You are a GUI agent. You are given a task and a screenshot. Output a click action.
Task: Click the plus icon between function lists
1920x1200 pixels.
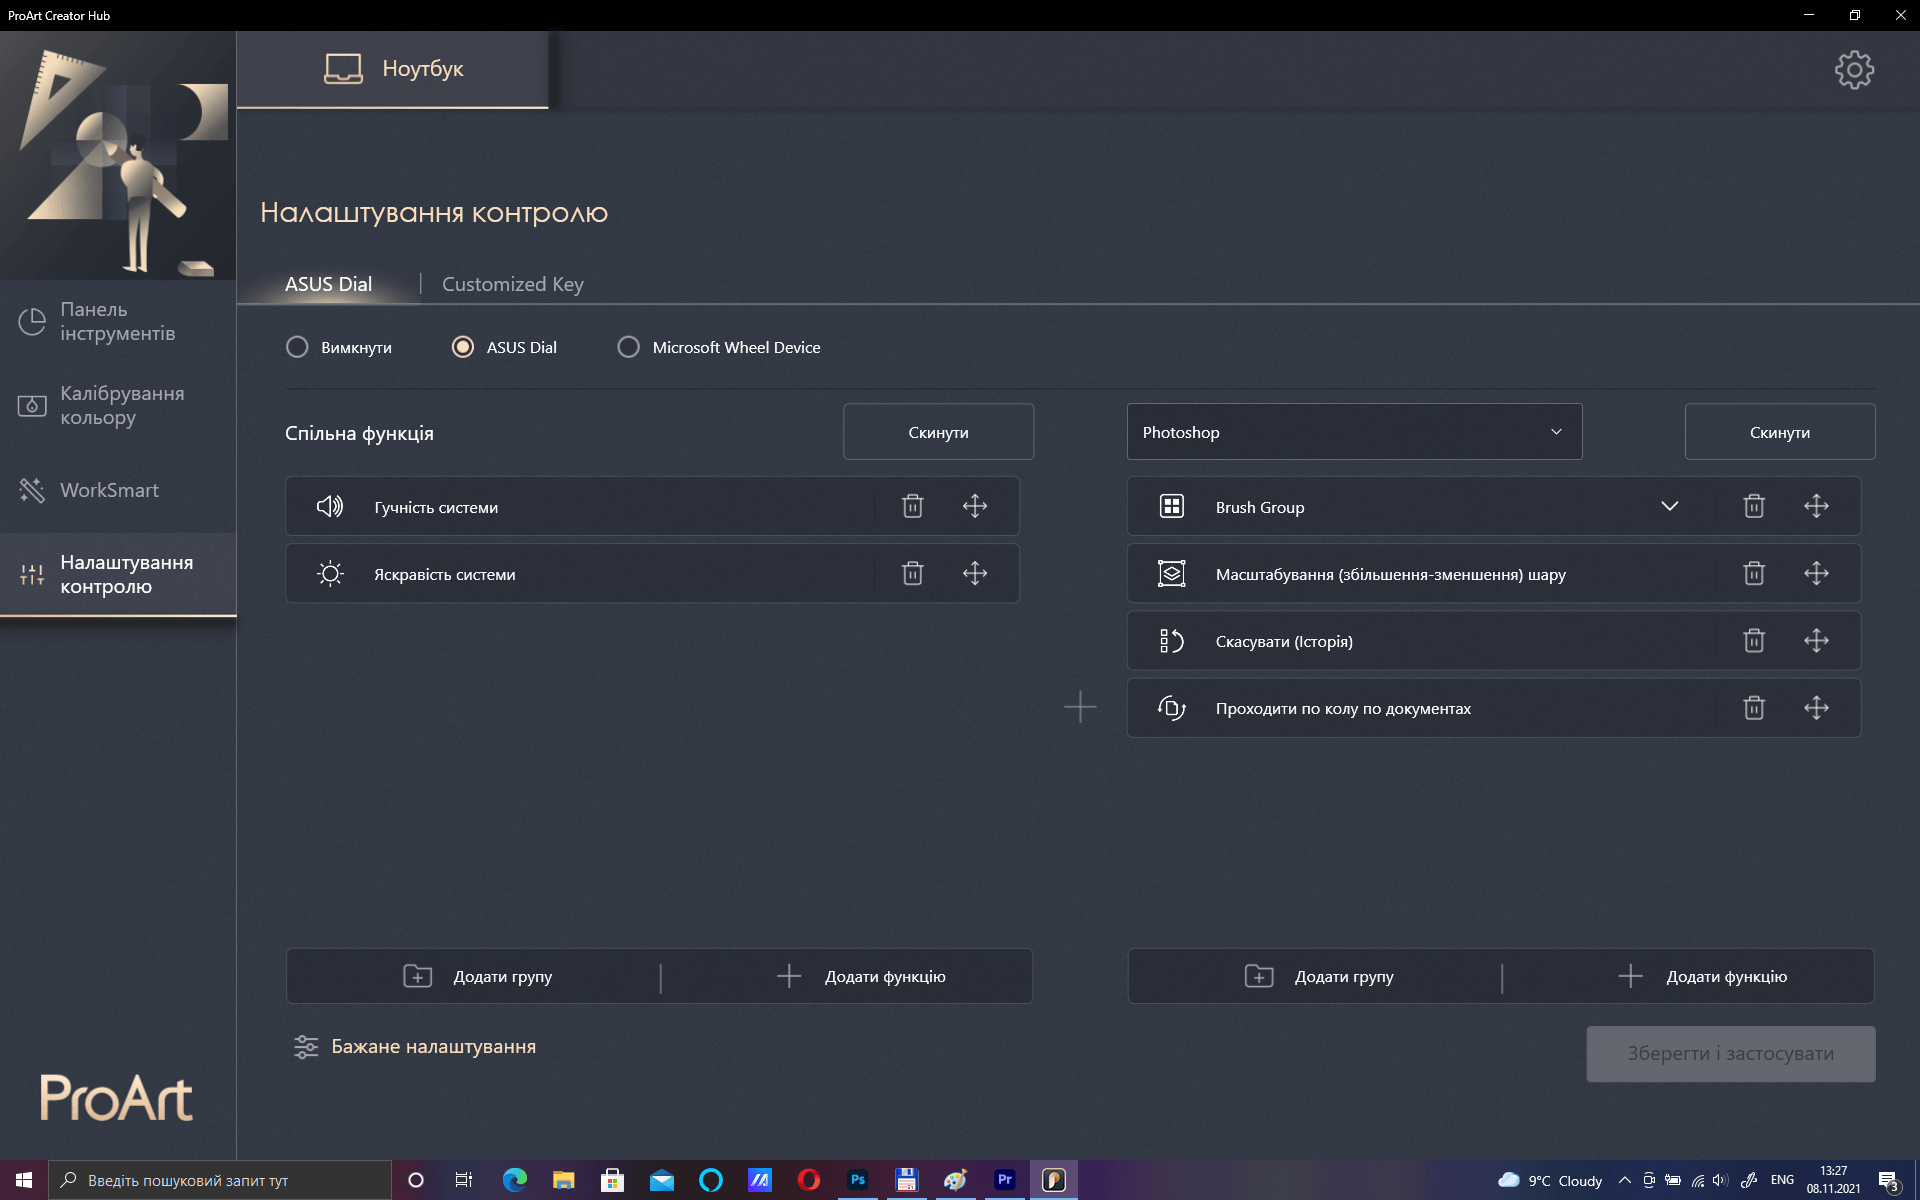coord(1080,707)
